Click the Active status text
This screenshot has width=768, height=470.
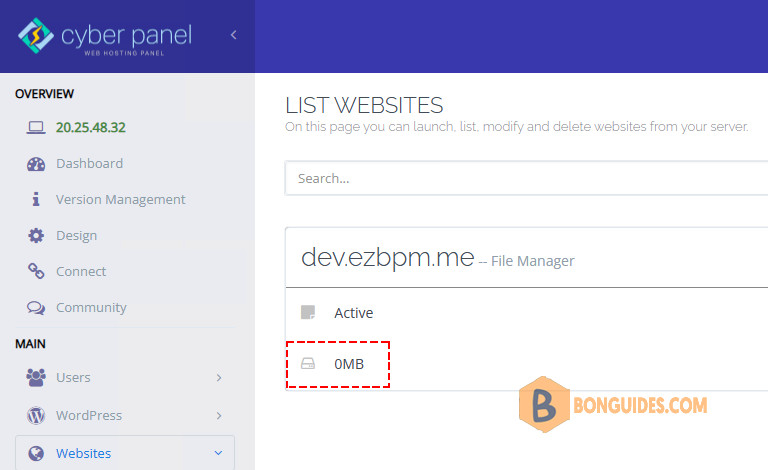[354, 313]
